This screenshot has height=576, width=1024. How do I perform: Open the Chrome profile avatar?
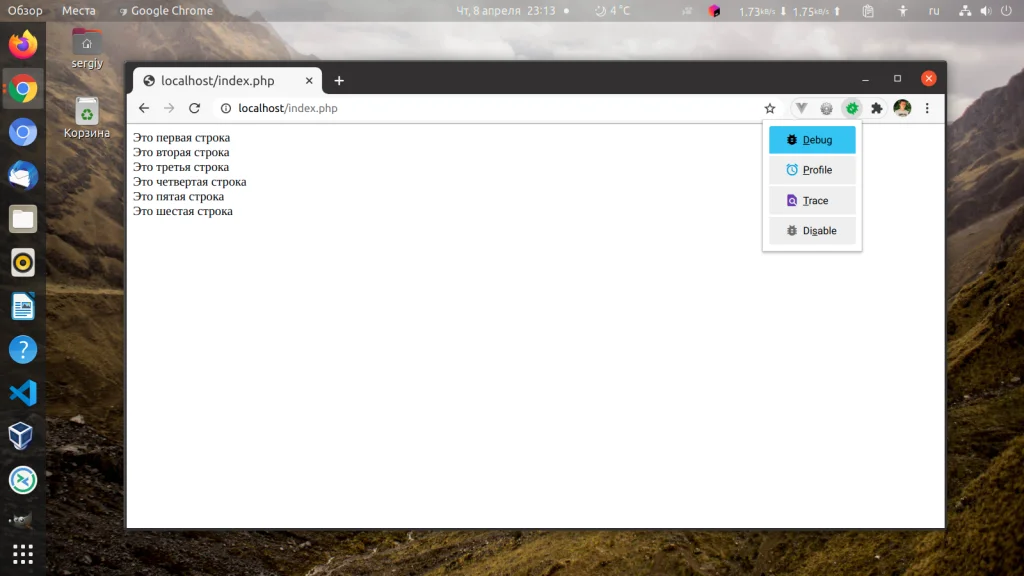902,108
